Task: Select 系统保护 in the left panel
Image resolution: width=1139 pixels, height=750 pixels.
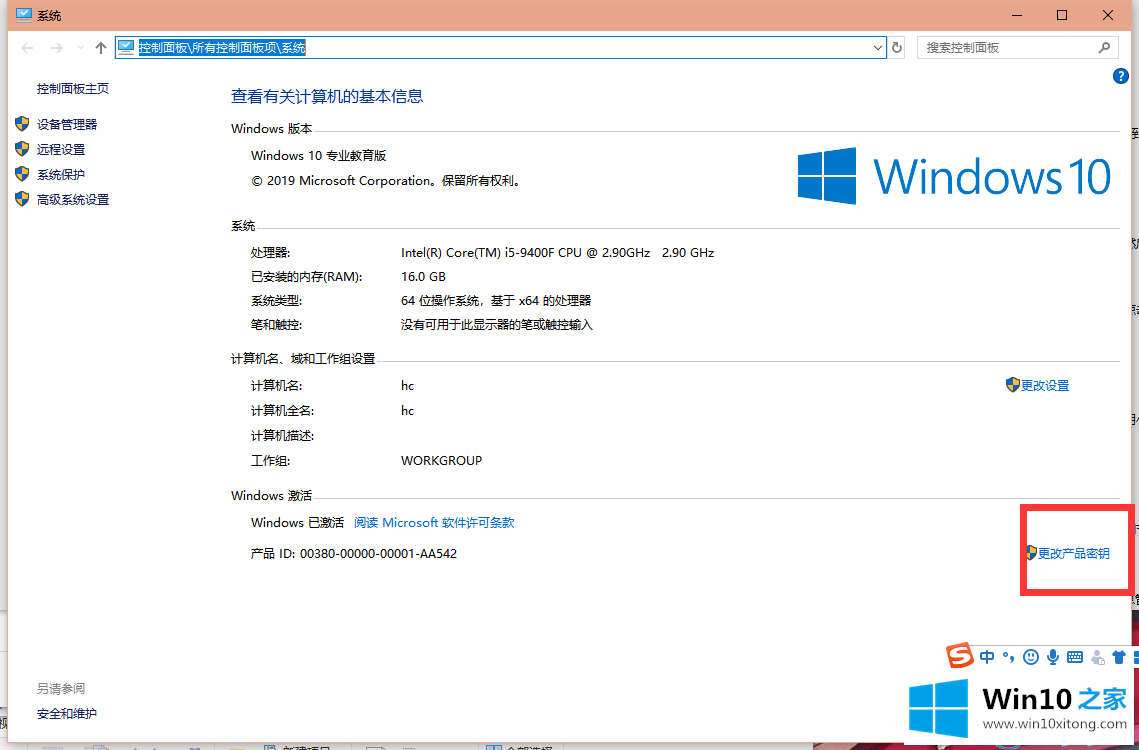Action: (x=61, y=174)
